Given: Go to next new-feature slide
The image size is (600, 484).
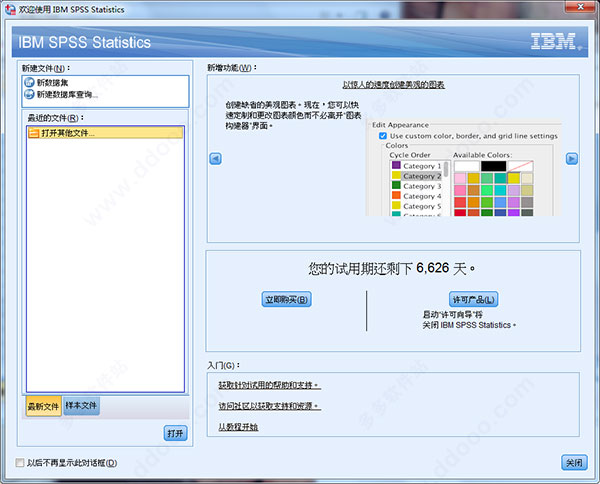Looking at the screenshot, I should (572, 158).
